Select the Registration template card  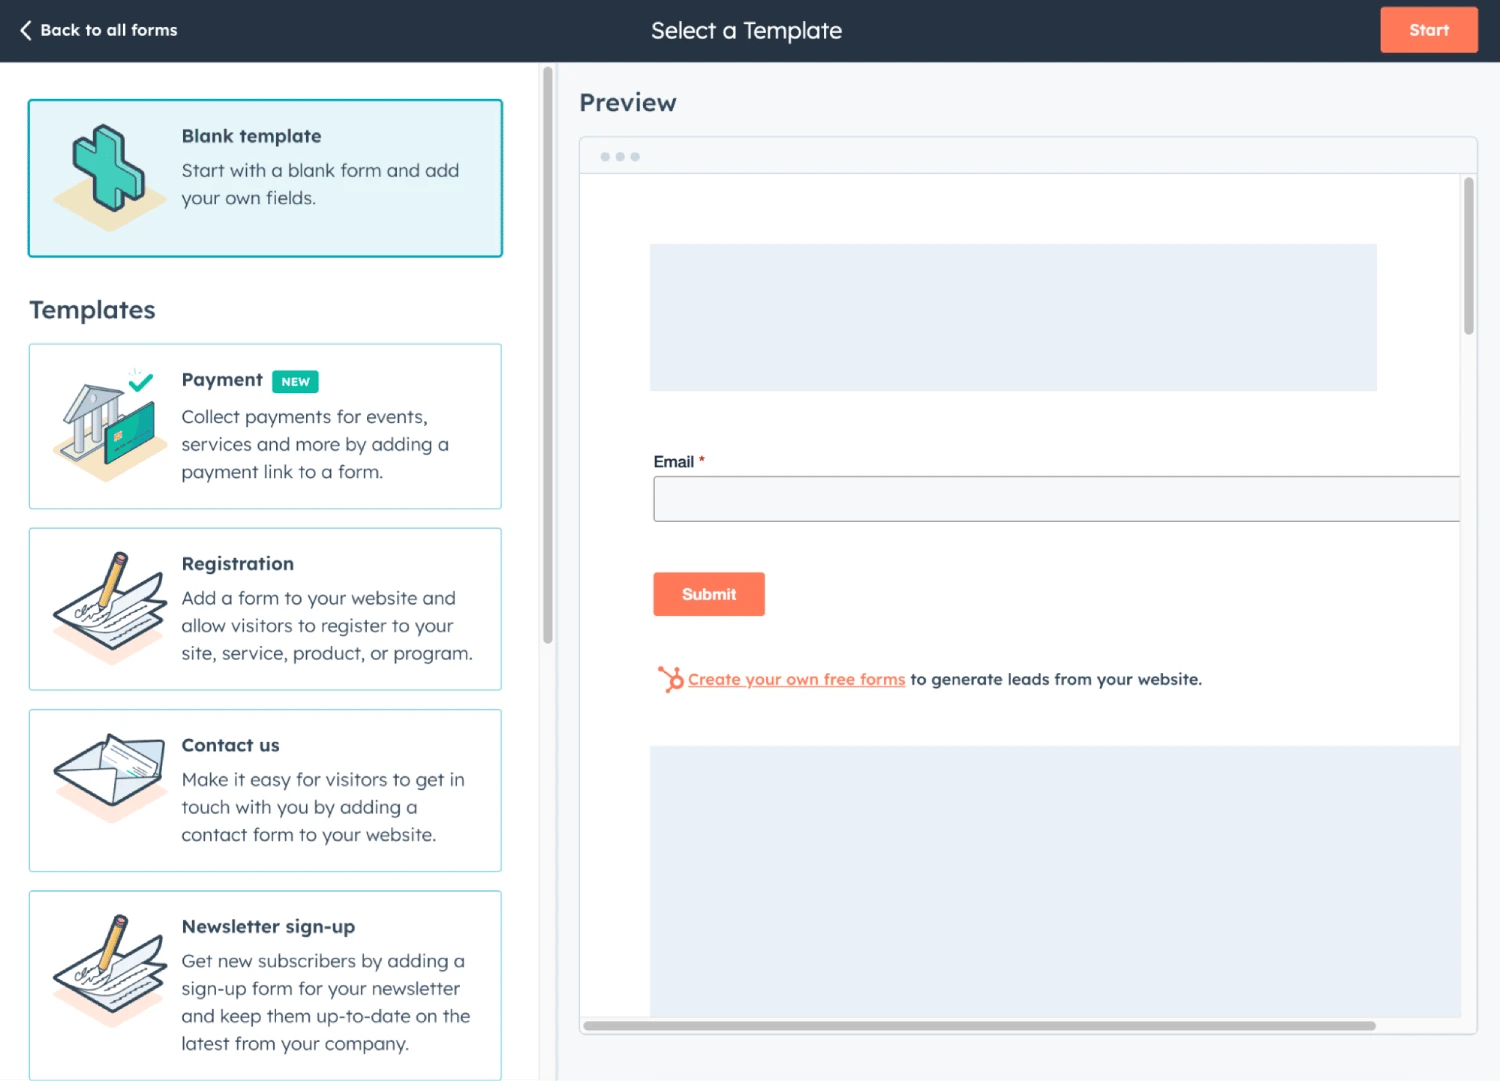click(265, 609)
